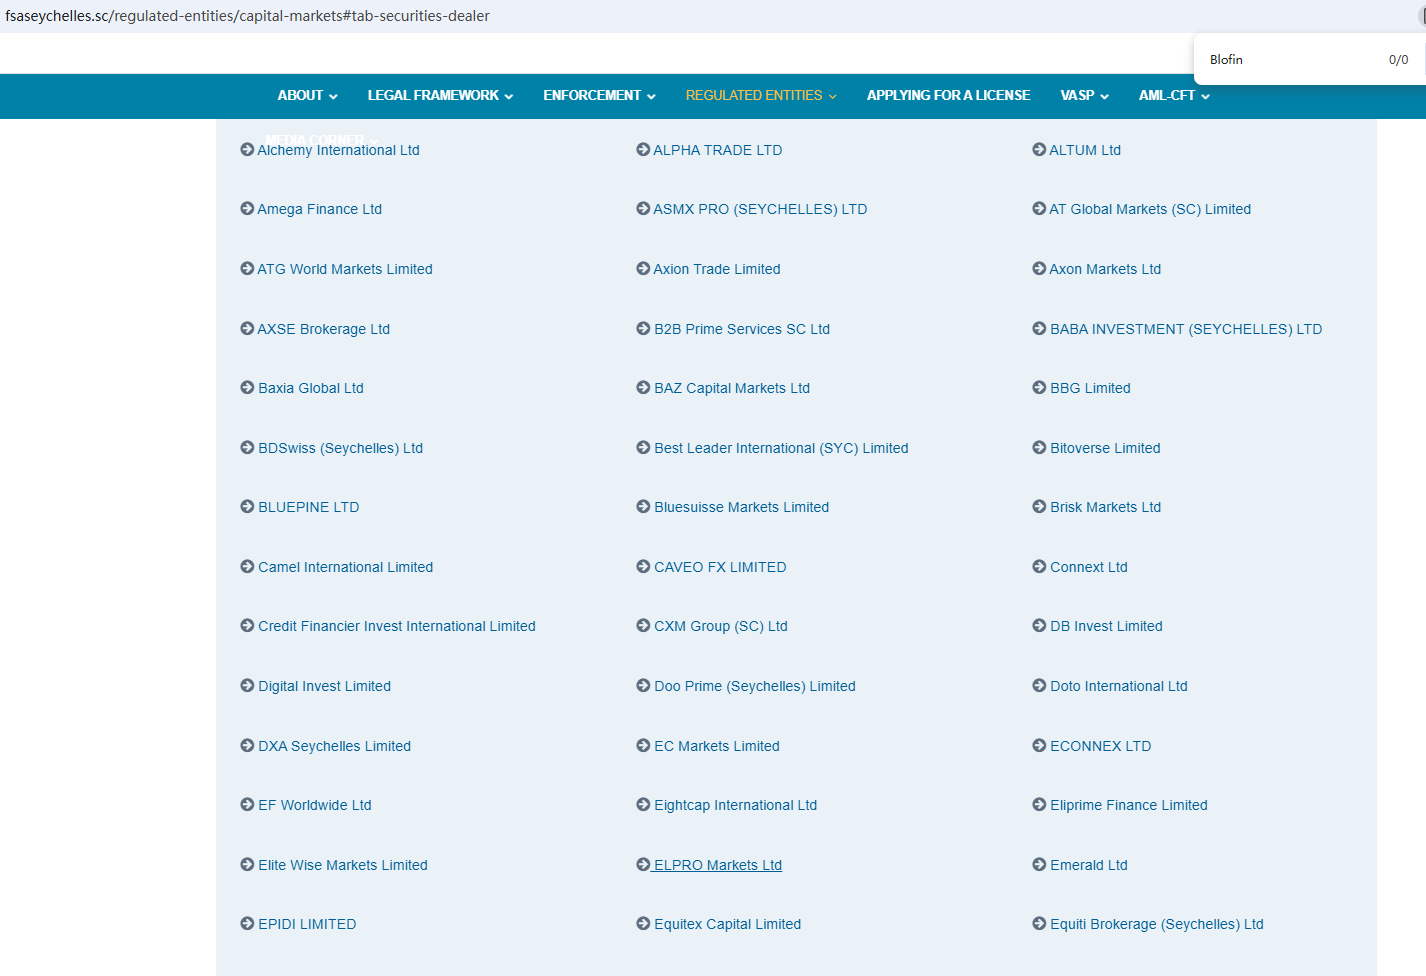1426x976 pixels.
Task: Select Eightcap International Ltd link
Action: point(736,805)
